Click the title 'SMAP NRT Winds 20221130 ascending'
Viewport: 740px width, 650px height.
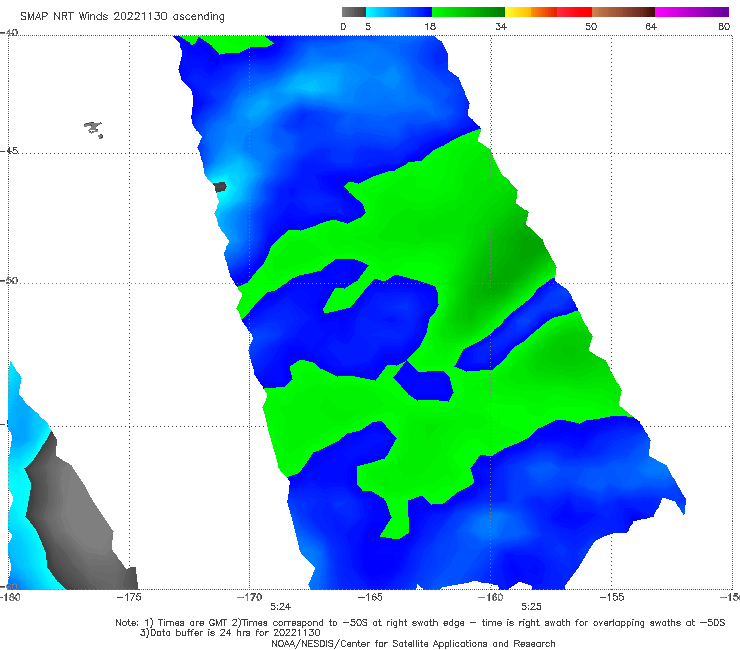pyautogui.click(x=122, y=16)
